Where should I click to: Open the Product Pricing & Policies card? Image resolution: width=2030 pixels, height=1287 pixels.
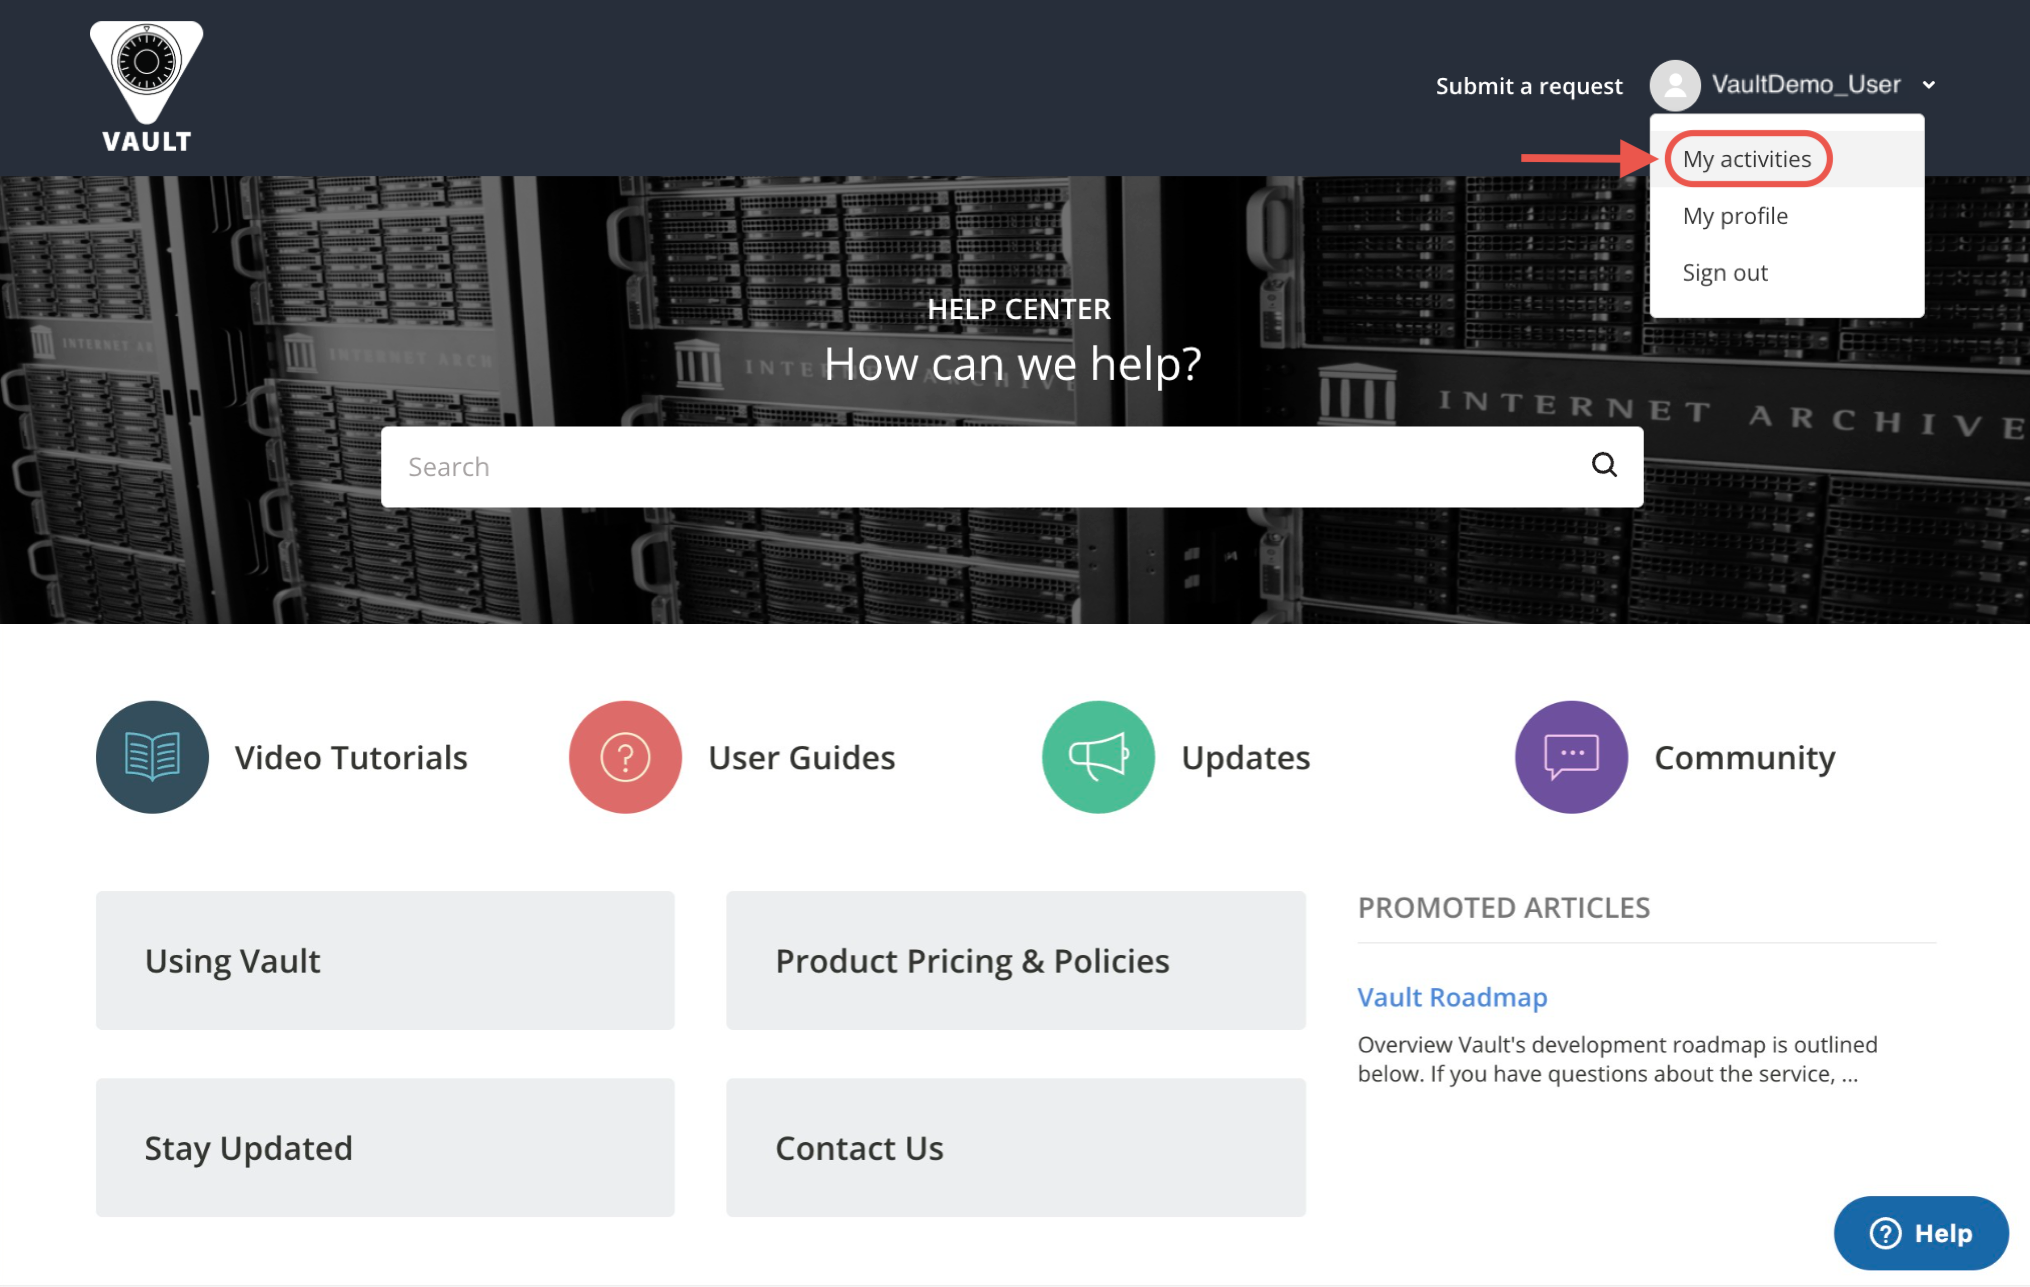(1016, 960)
